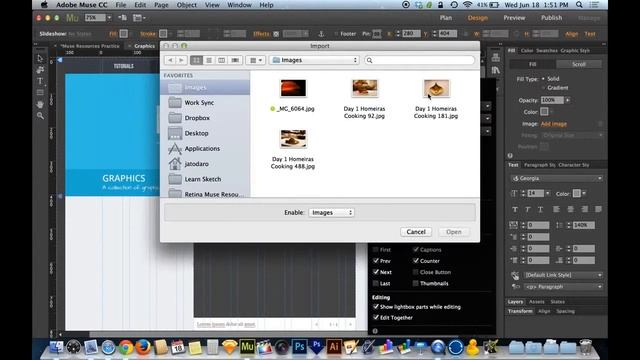The image size is (640, 360).
Task: Select Day 1 Homeiras Cooking 488.jpg thumbnail
Action: 293,139
